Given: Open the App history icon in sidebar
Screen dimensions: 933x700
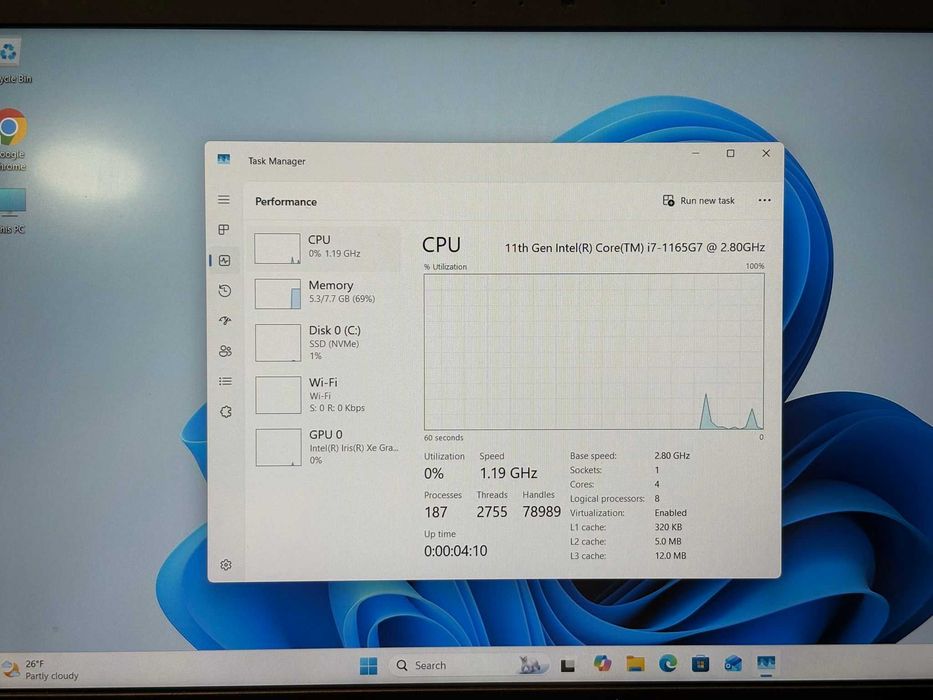Looking at the screenshot, I should tap(224, 291).
